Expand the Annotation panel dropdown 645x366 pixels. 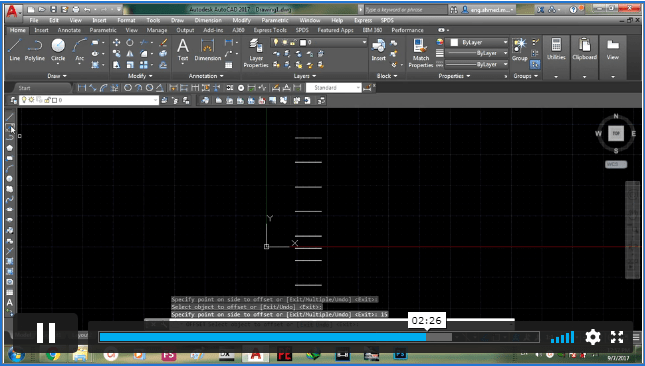click(206, 76)
